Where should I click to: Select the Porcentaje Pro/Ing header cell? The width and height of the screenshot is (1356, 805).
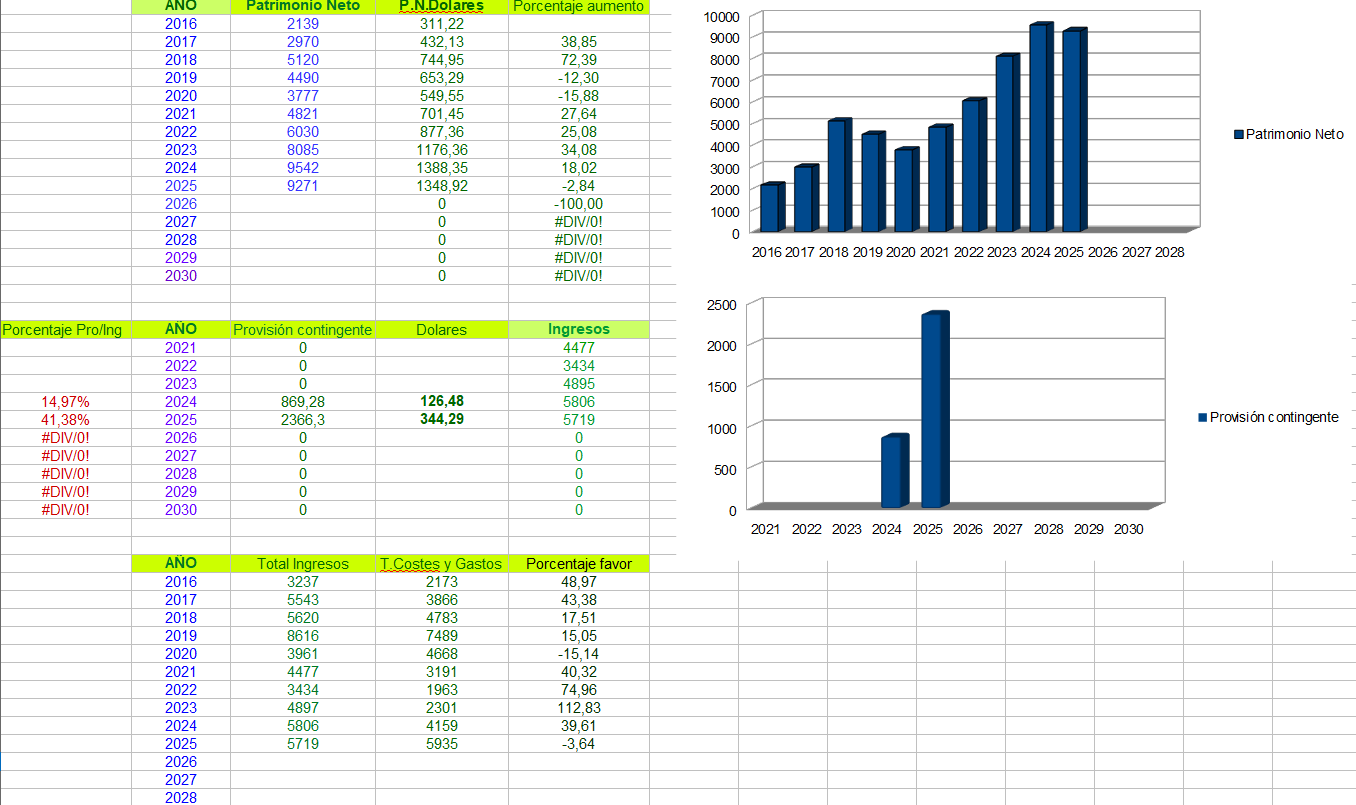(x=65, y=330)
